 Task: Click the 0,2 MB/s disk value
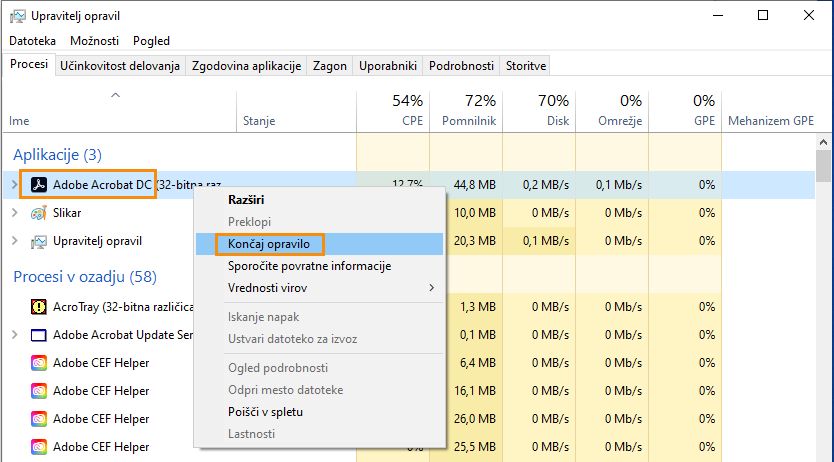point(546,185)
